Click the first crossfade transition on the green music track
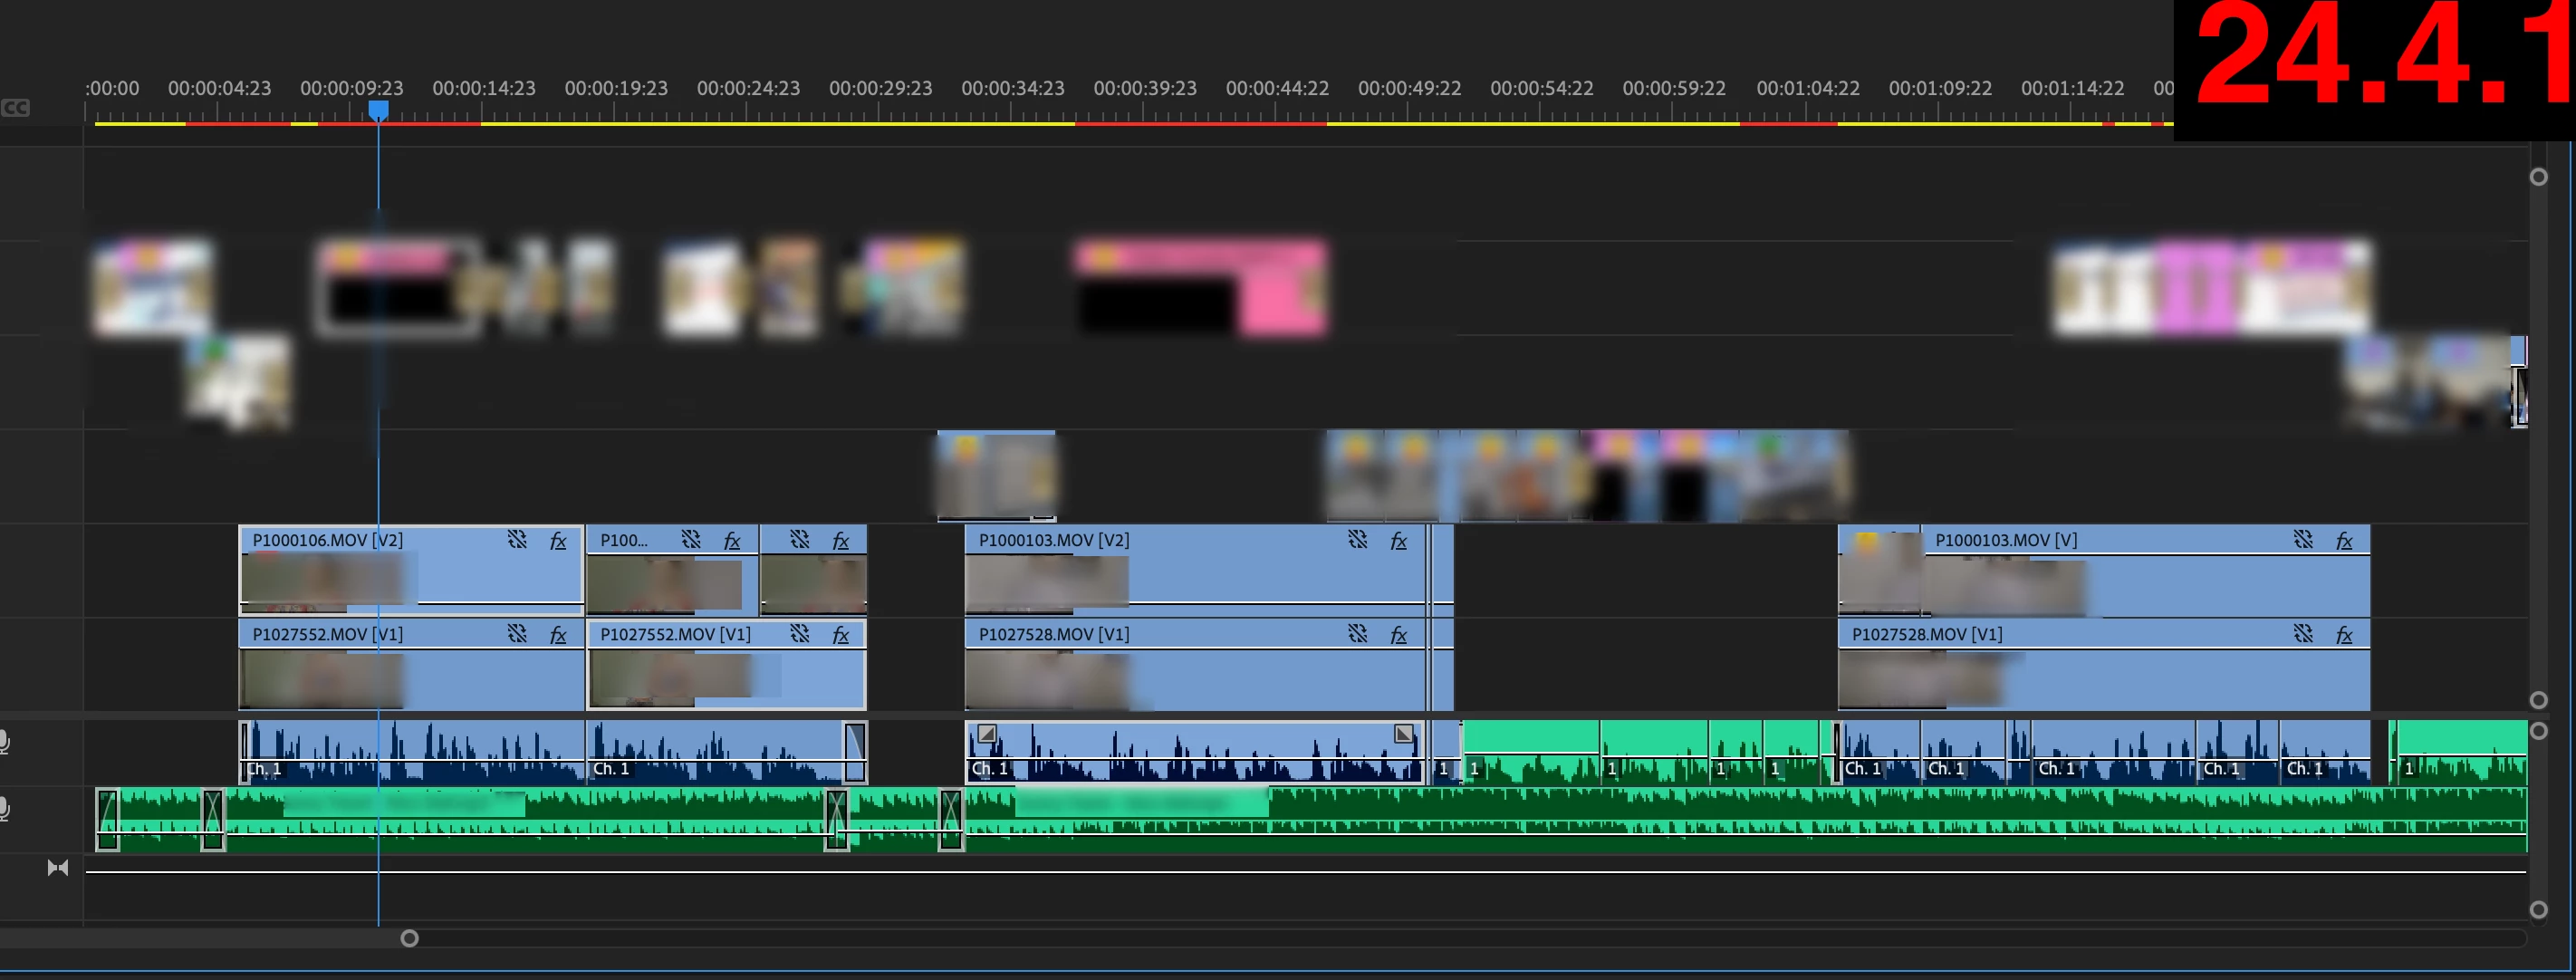Viewport: 2576px width, 980px height. point(108,820)
